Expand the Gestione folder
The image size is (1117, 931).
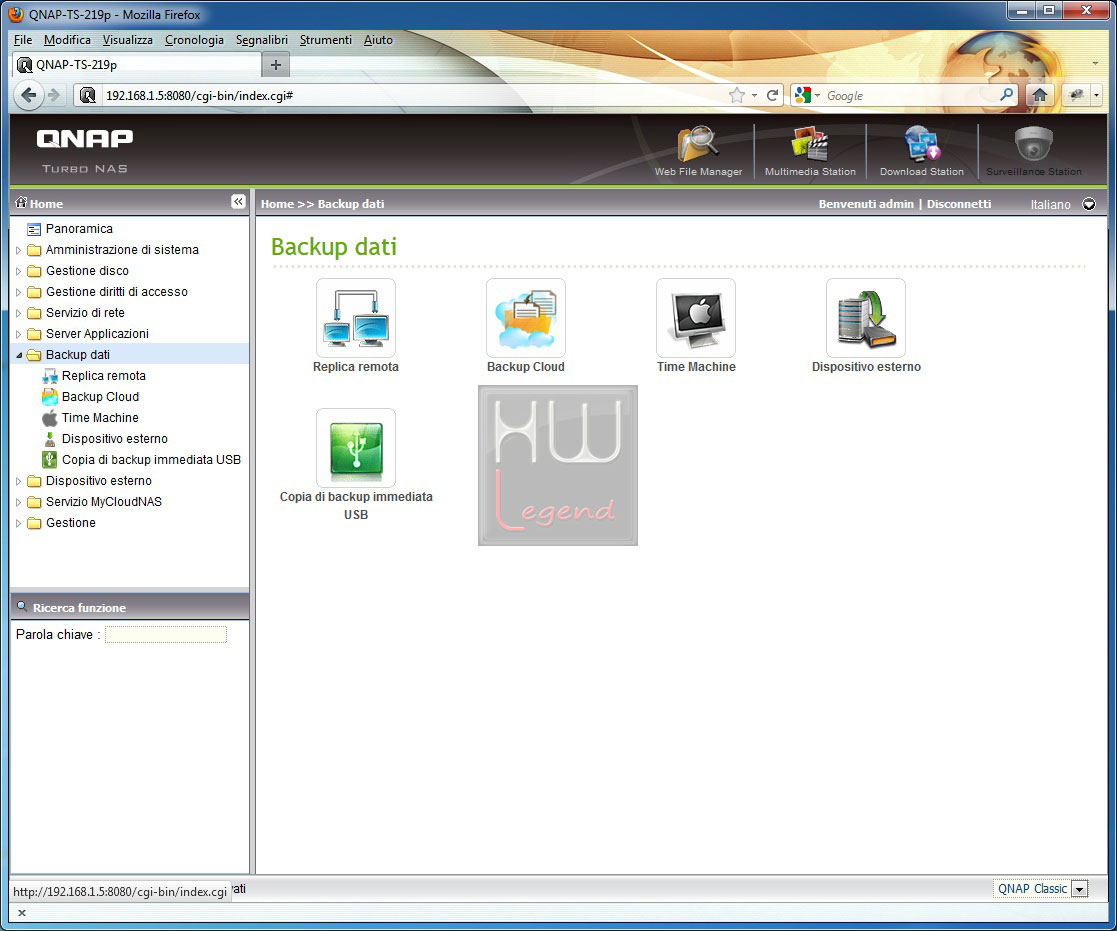tap(19, 524)
